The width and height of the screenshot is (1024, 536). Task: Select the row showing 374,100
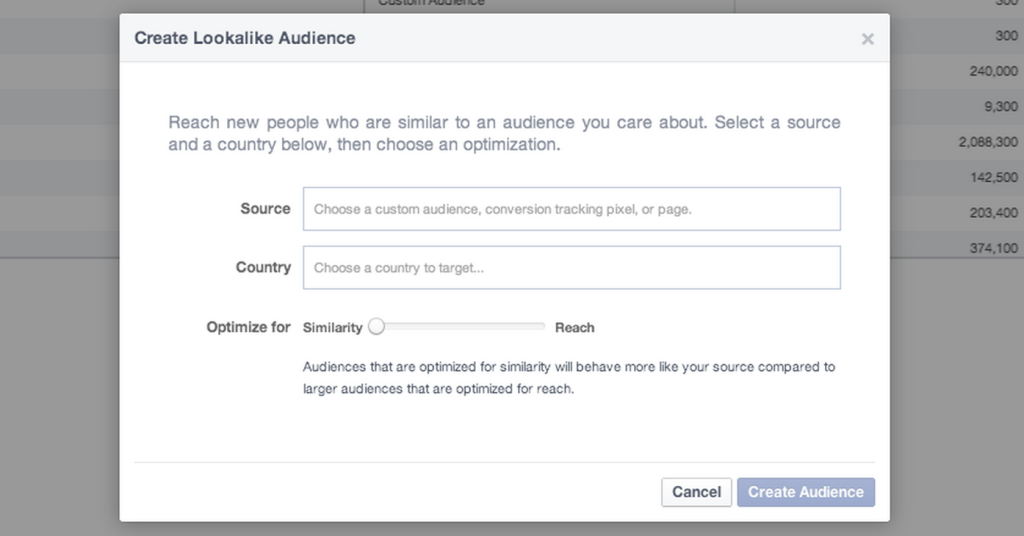coord(993,248)
